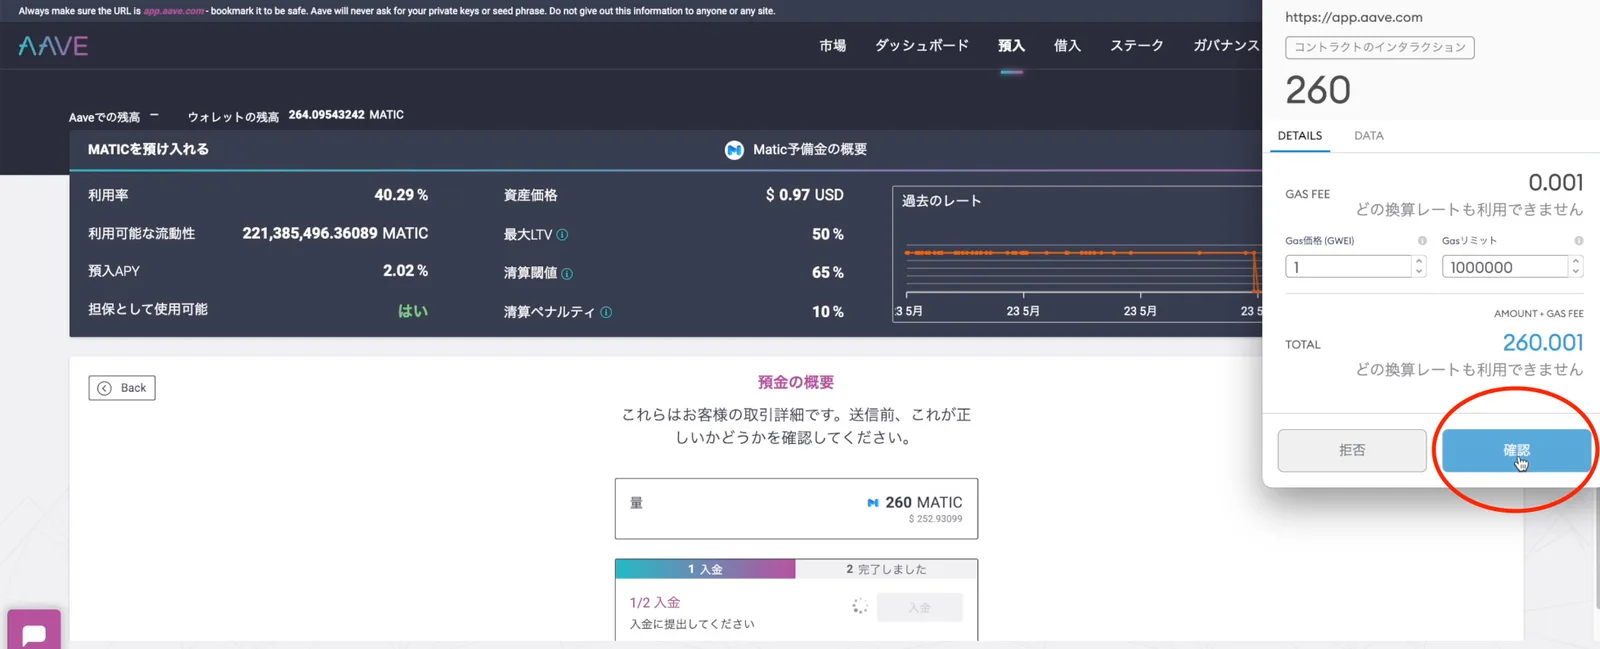
Task: Click the 拒否 reject button
Action: [1352, 451]
